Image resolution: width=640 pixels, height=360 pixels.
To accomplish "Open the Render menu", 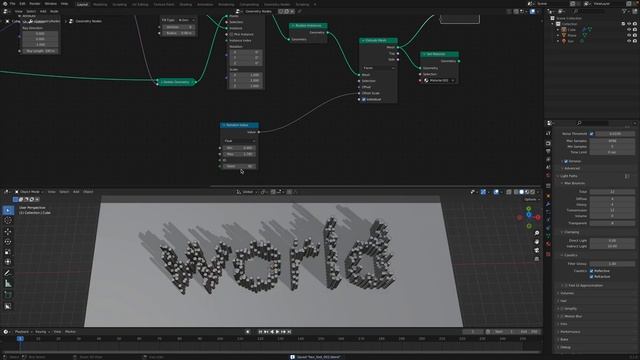I will [x=35, y=4].
